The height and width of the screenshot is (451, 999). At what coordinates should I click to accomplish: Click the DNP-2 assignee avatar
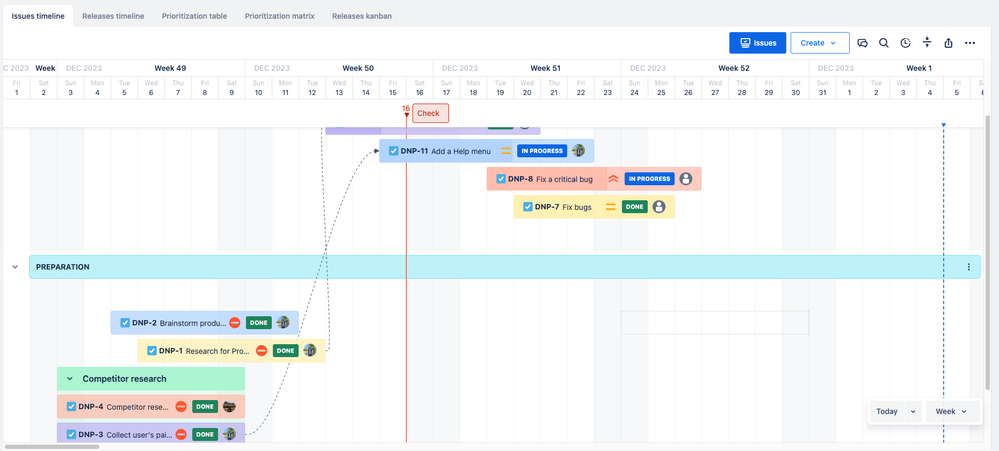point(283,323)
